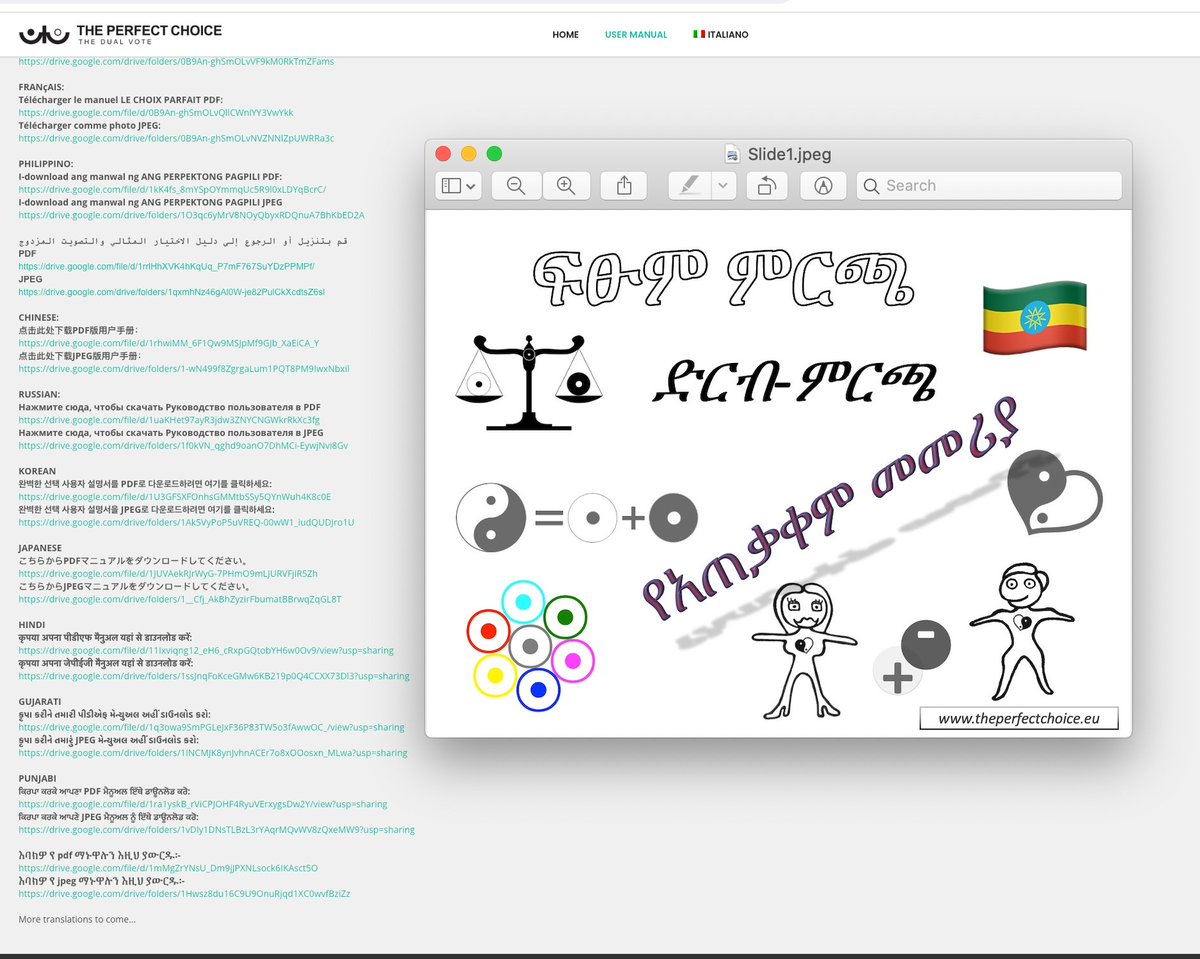Open the Russian PDF manual link
1200x959 pixels.
[169, 420]
